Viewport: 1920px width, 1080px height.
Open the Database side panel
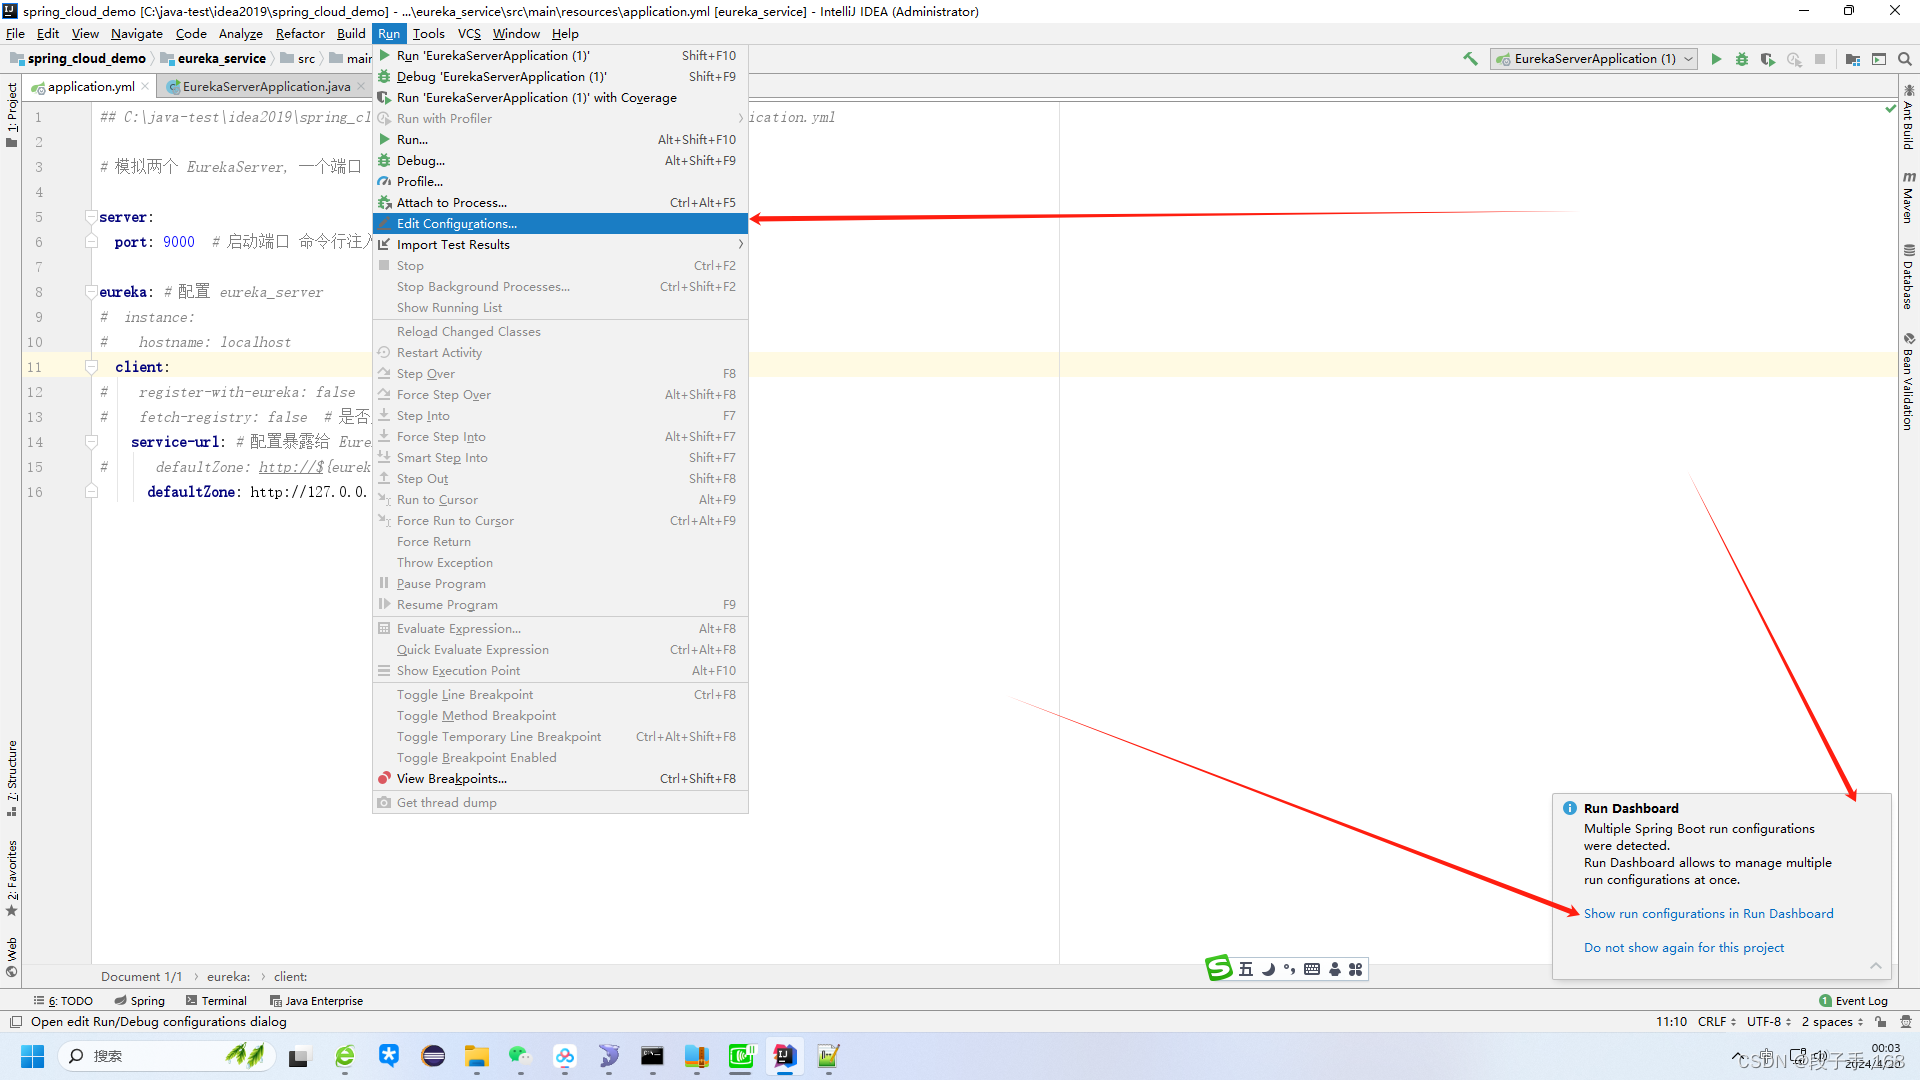(x=1908, y=277)
